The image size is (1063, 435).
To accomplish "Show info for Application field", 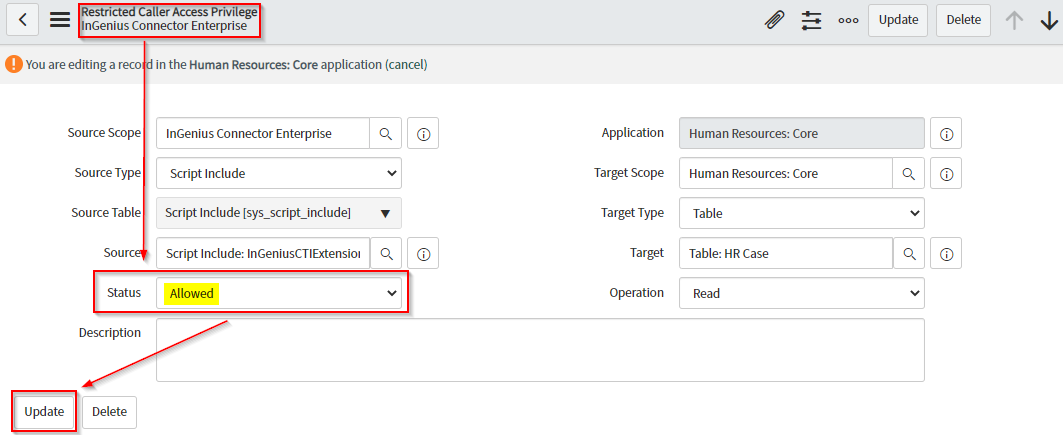I will coord(946,133).
